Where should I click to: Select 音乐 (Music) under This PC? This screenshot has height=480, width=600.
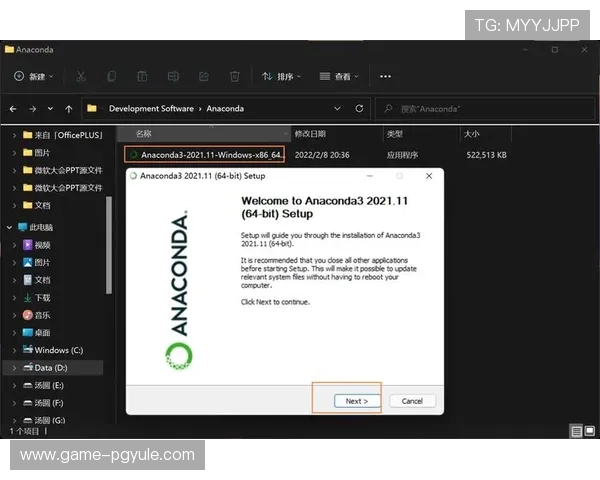37,315
